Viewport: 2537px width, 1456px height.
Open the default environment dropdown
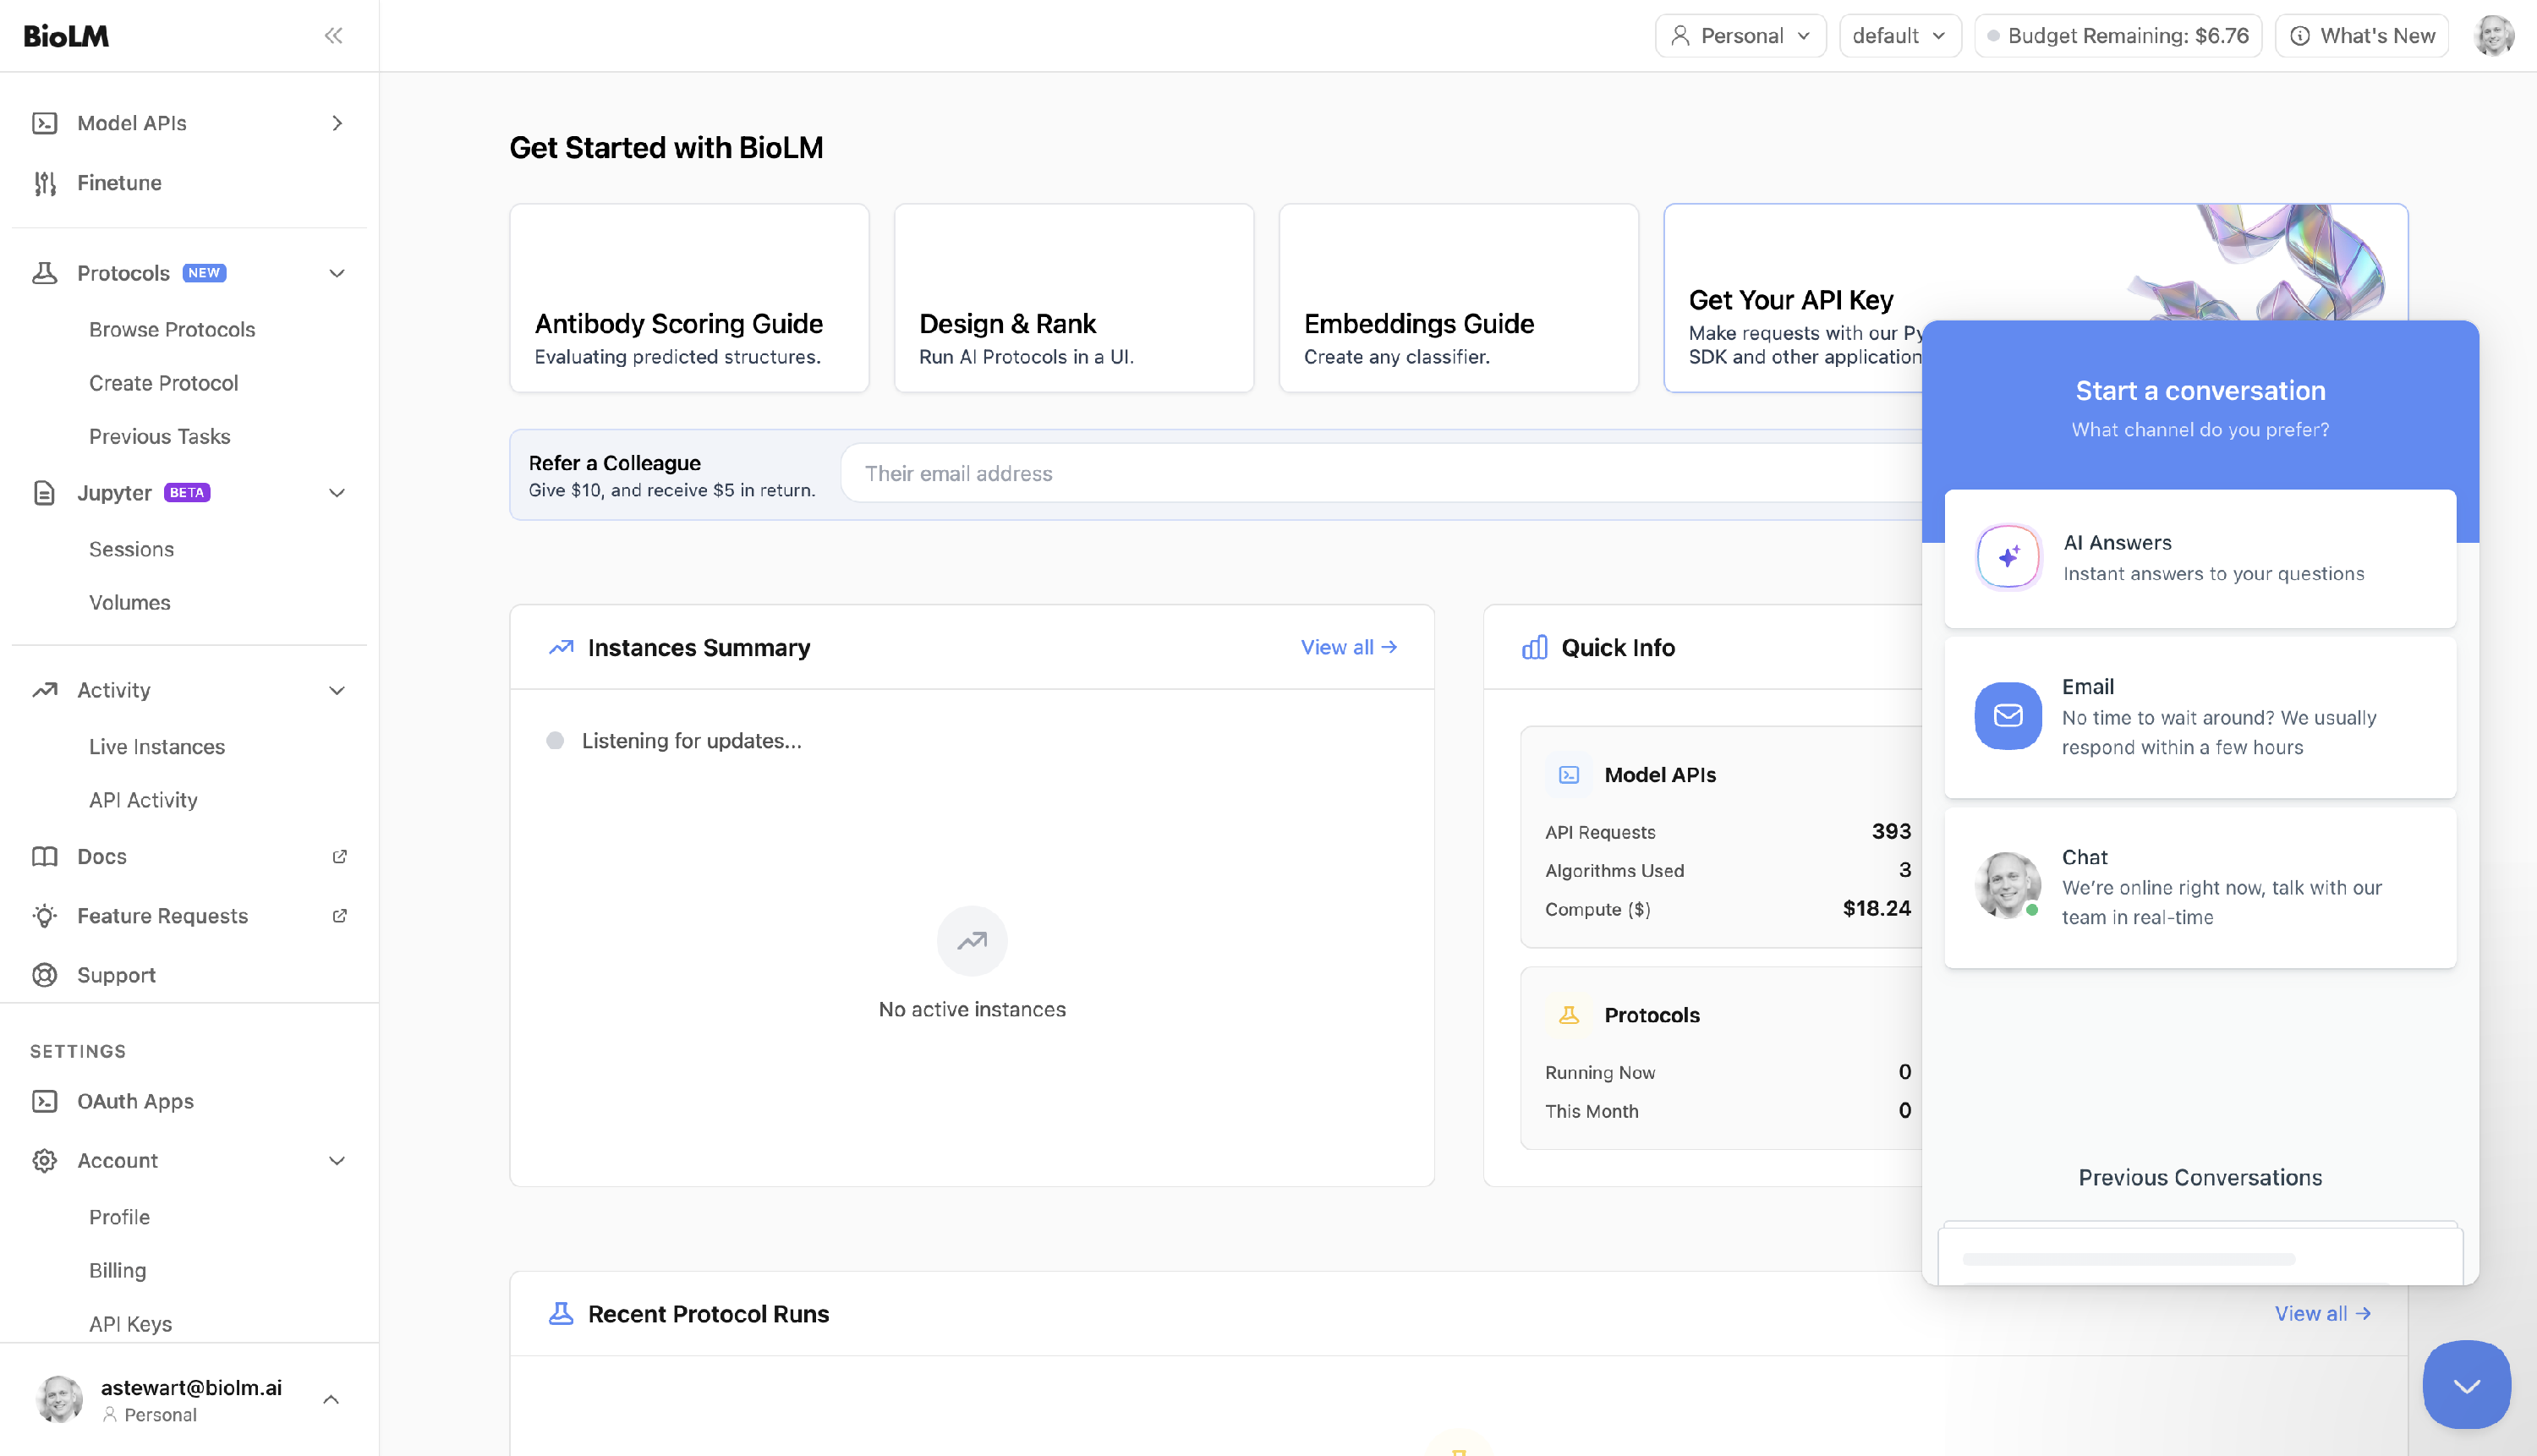point(1899,36)
